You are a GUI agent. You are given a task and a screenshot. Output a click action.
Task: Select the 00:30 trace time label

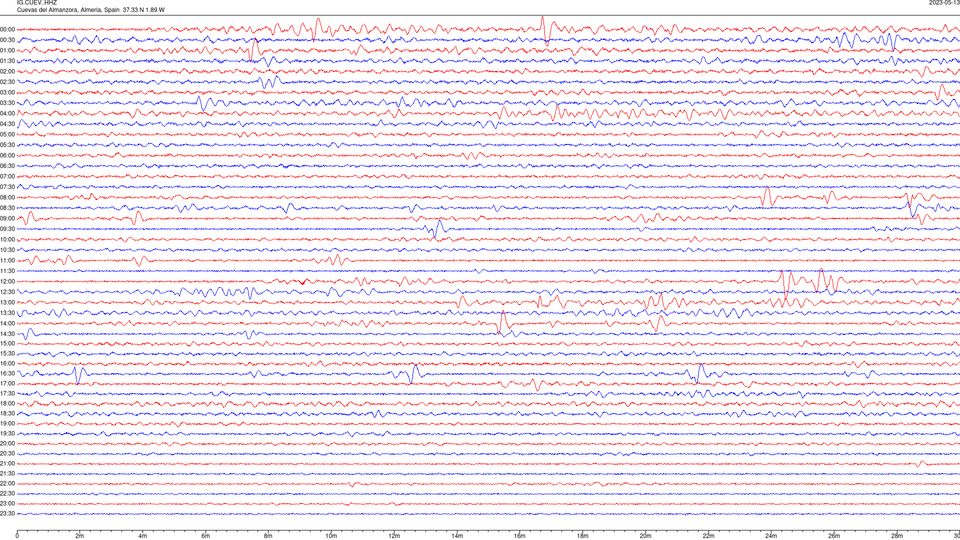pos(7,40)
